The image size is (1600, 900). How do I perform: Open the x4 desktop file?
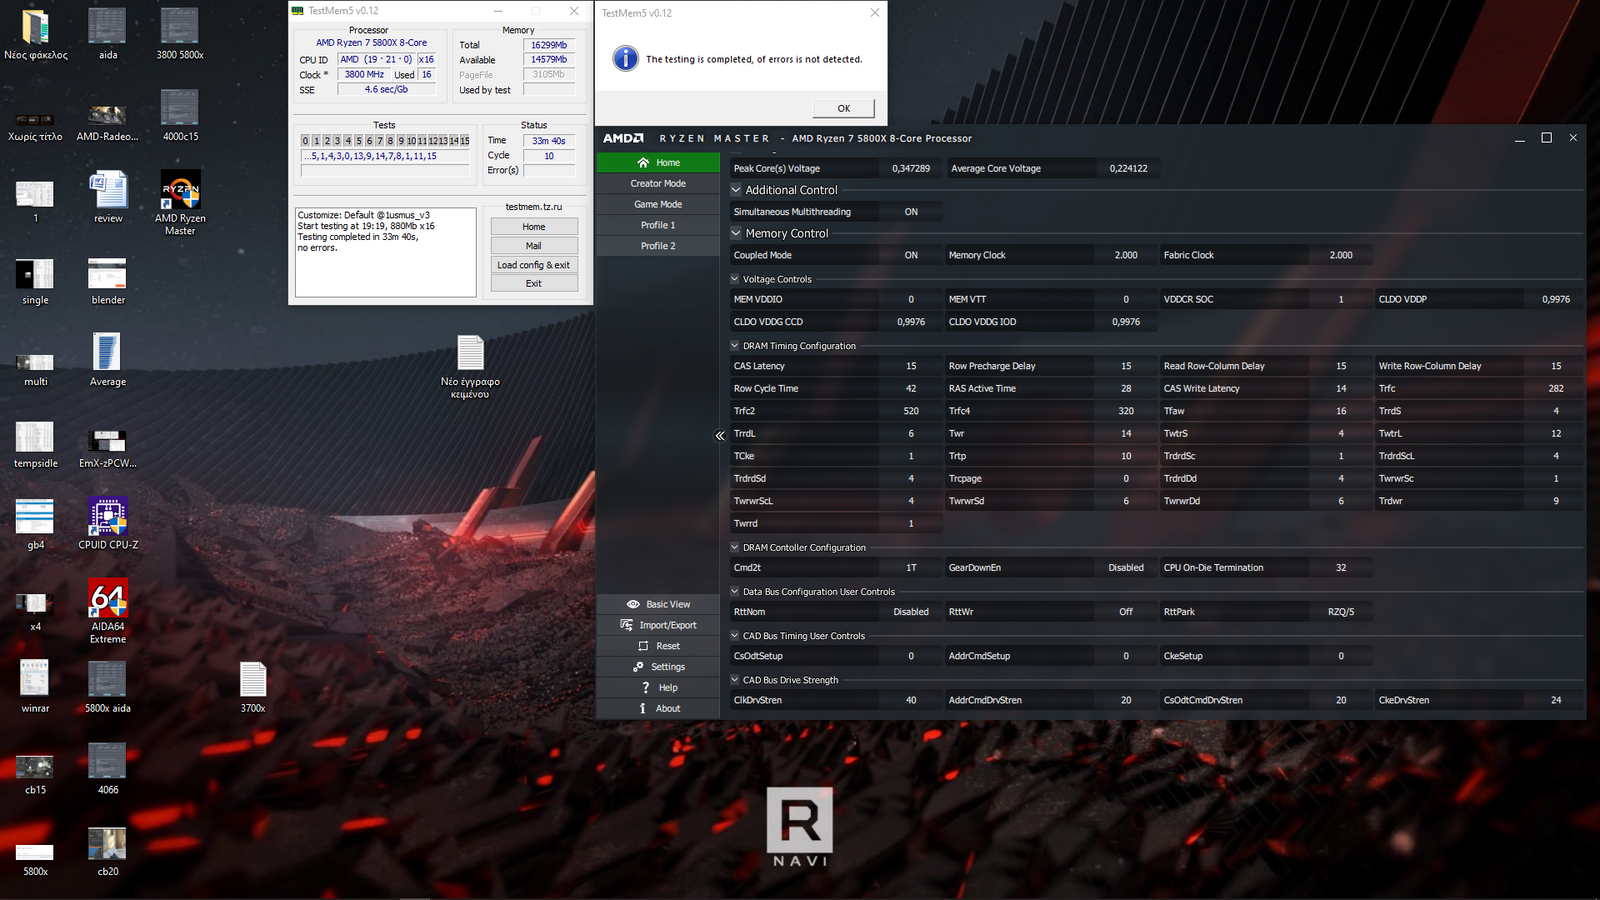36,610
